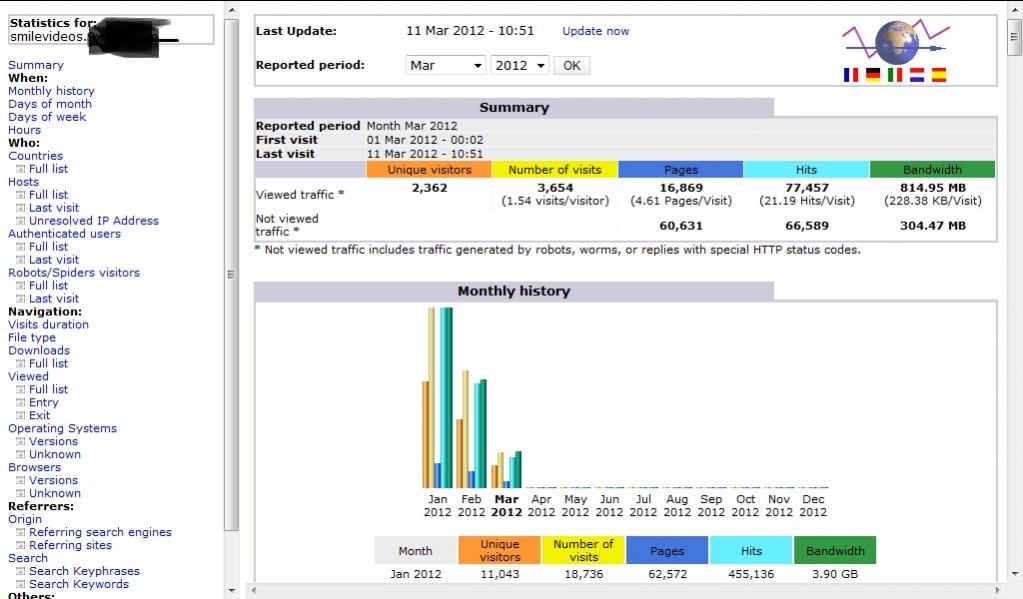Viewport: 1023px width, 599px height.
Task: Click the Full list link under Countries
Action: [48, 169]
